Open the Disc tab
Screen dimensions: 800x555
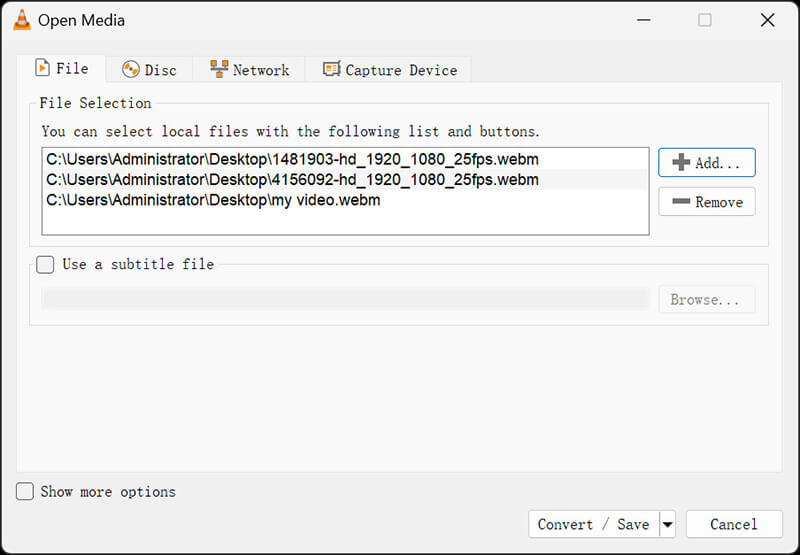point(149,70)
